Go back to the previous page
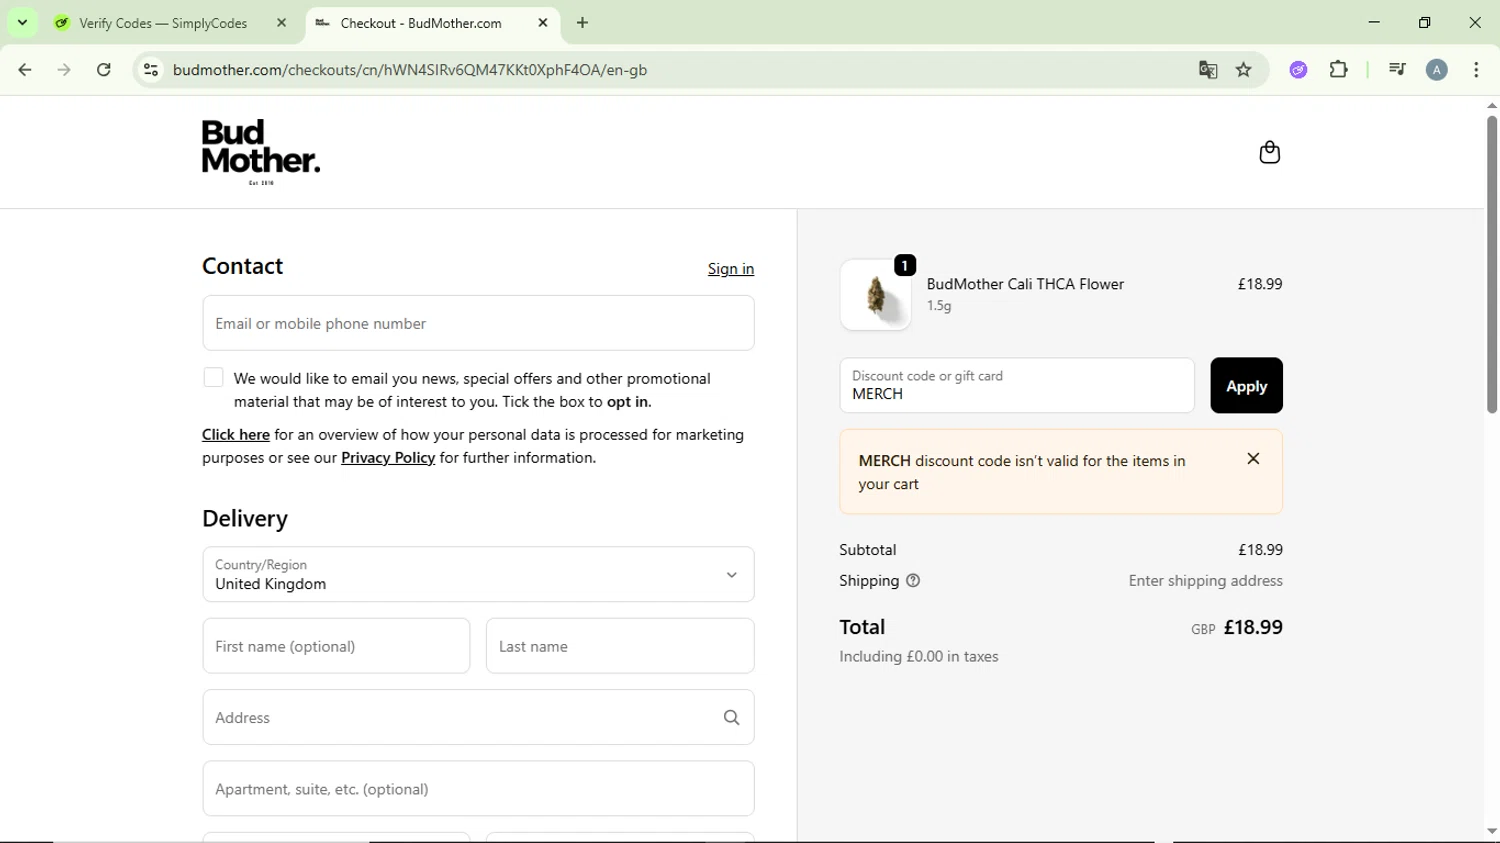1500x843 pixels. click(x=25, y=70)
